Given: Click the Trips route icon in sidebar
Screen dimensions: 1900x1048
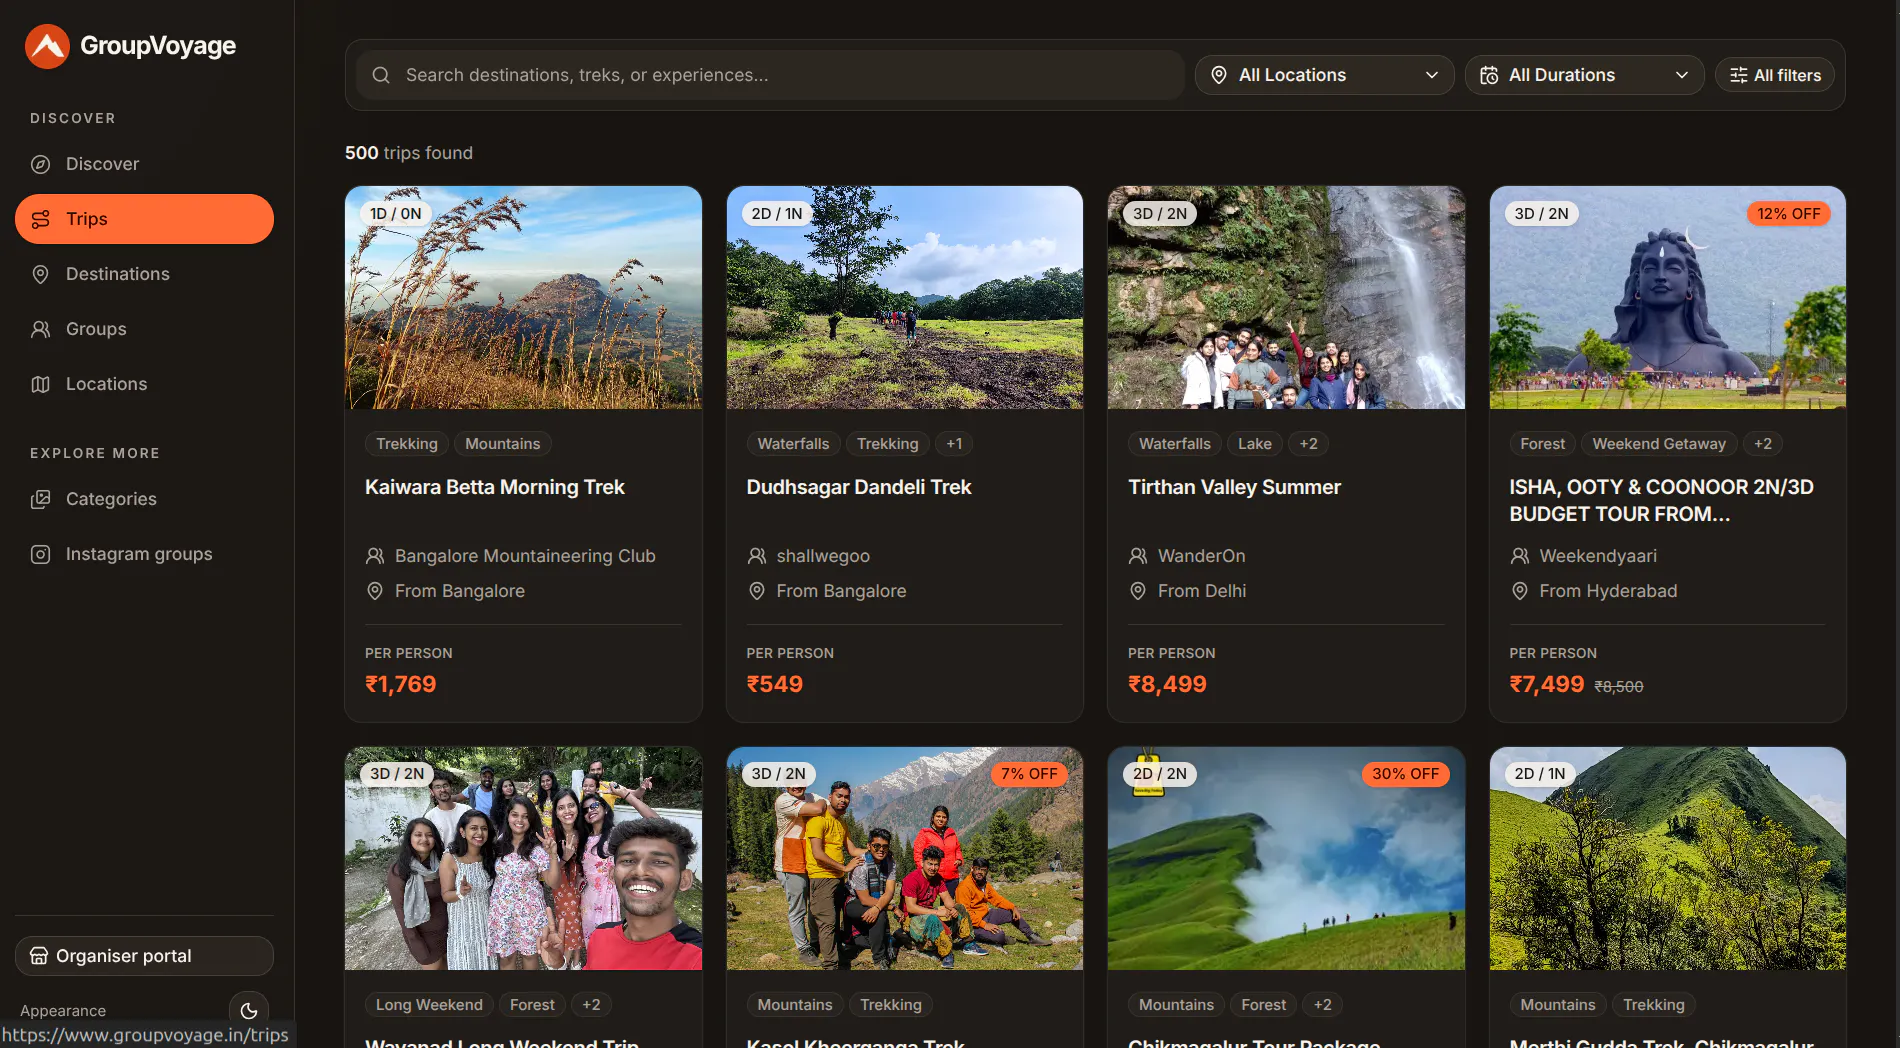Looking at the screenshot, I should coord(41,219).
